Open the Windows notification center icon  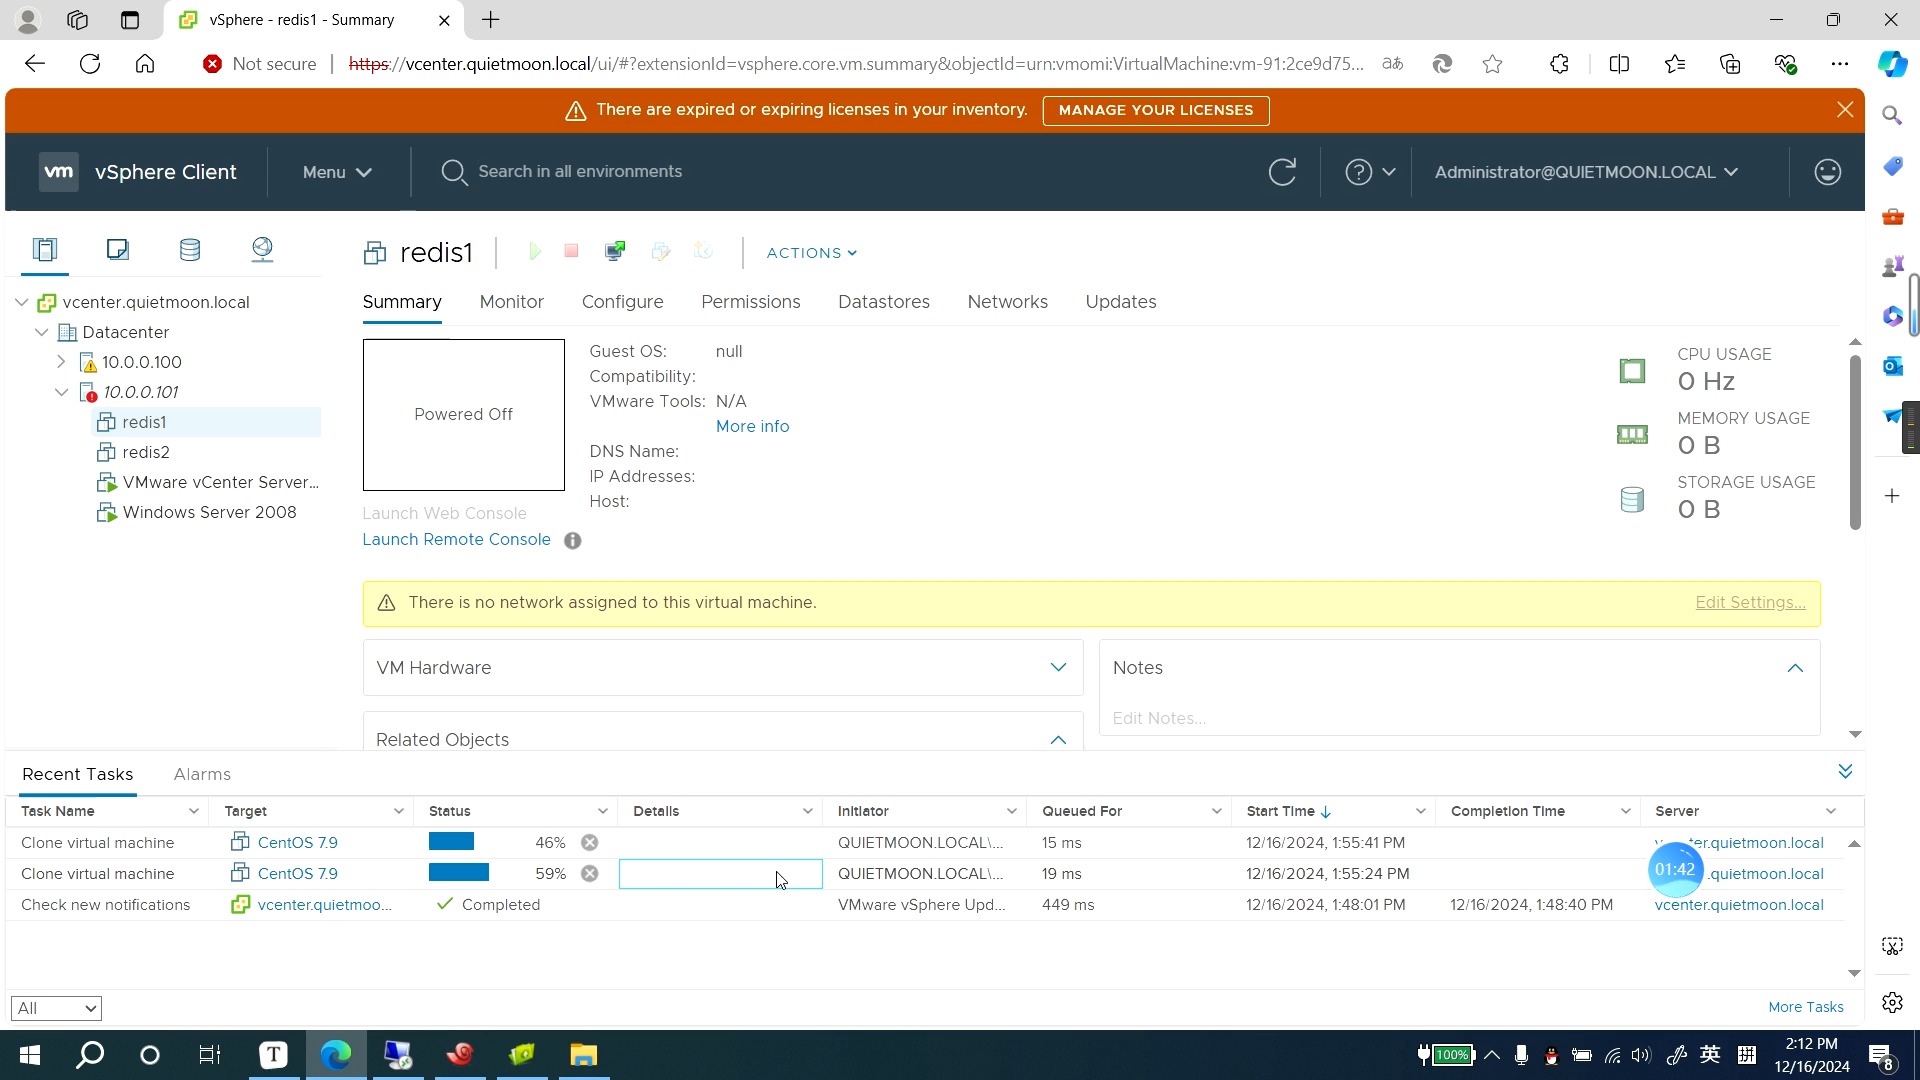click(x=1880, y=1056)
